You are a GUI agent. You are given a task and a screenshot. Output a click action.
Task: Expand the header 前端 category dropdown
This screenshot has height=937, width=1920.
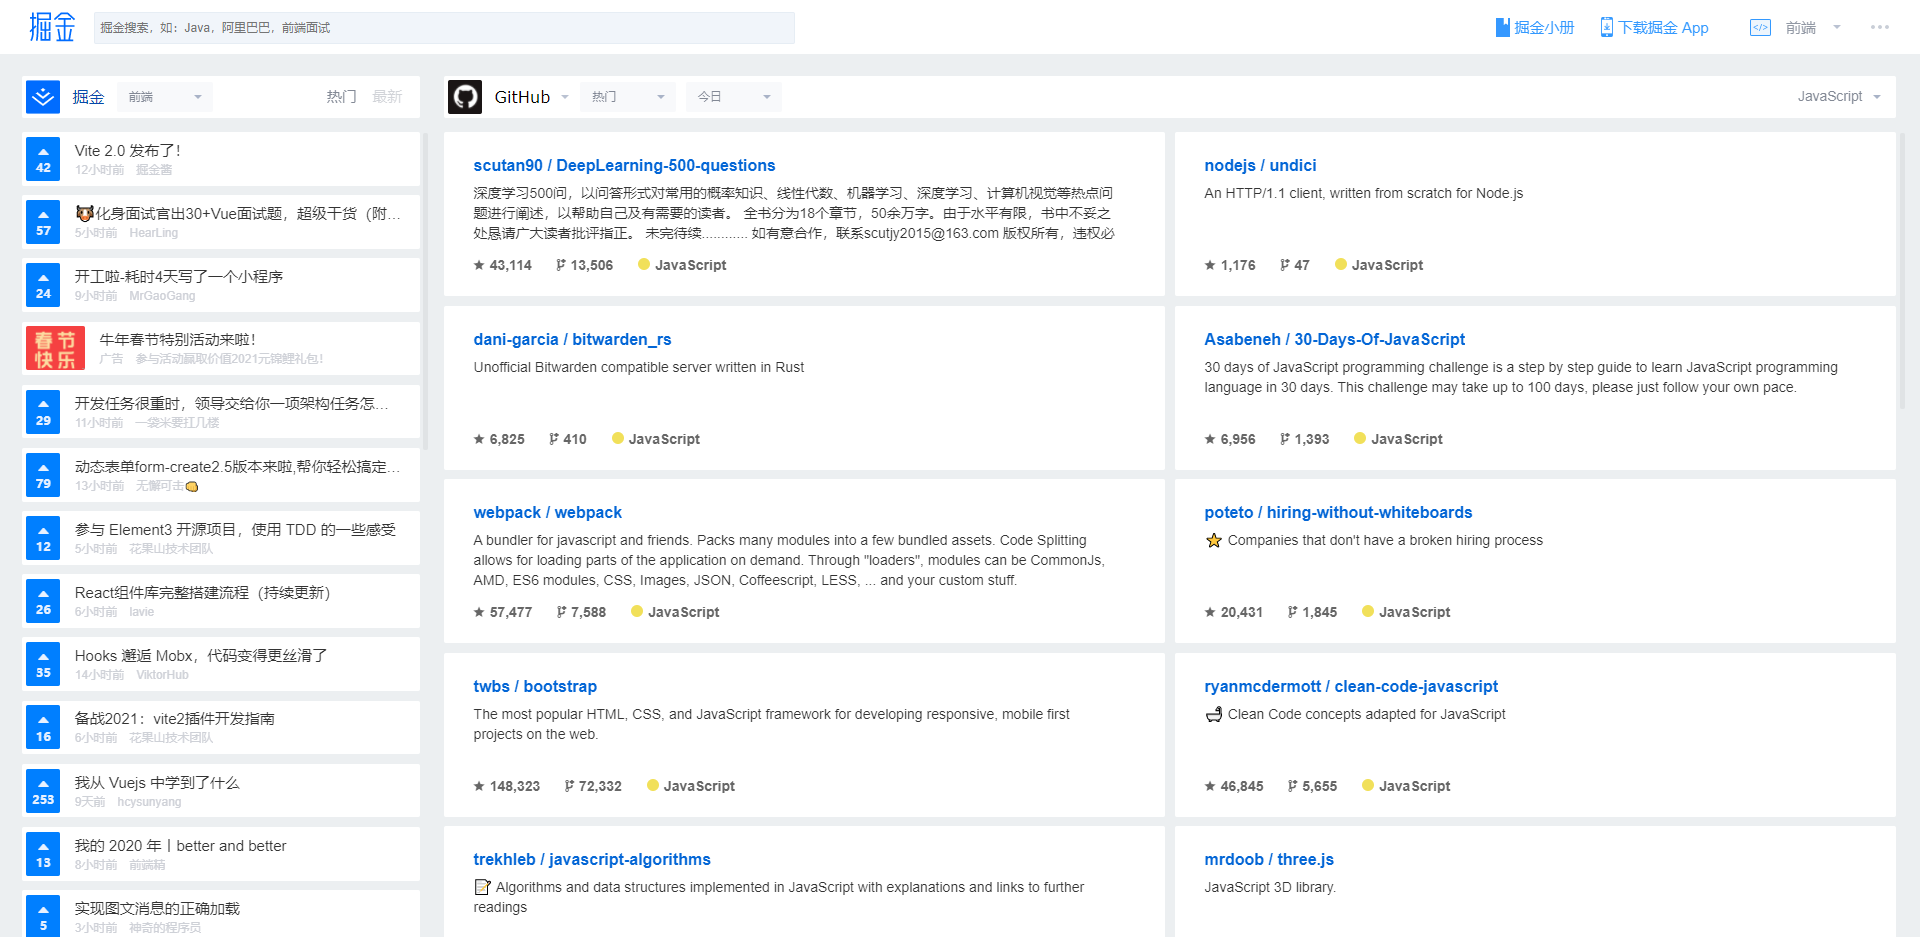click(1813, 28)
